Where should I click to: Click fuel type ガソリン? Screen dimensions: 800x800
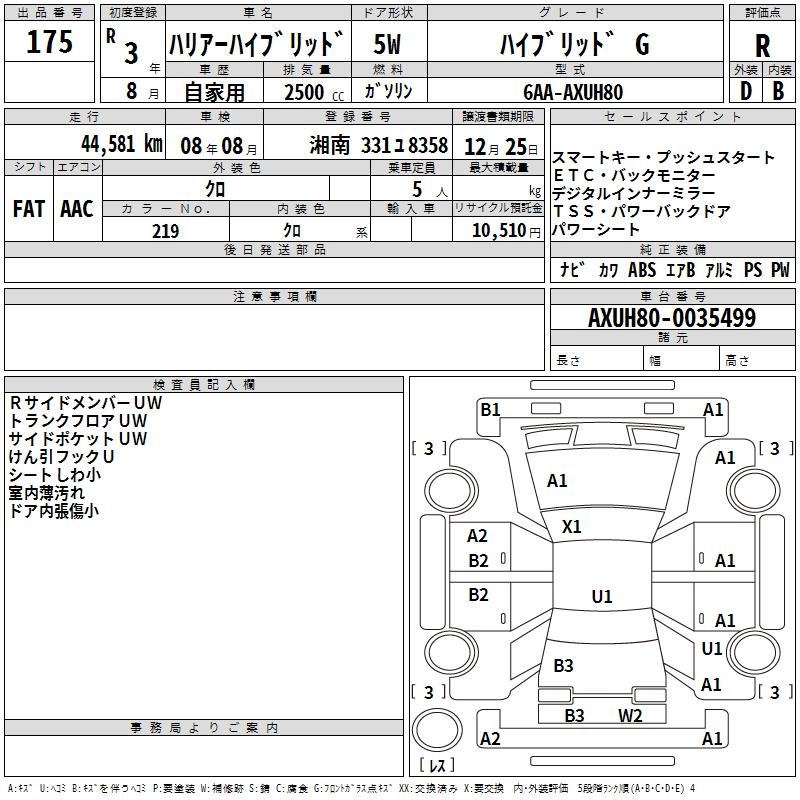coord(388,91)
